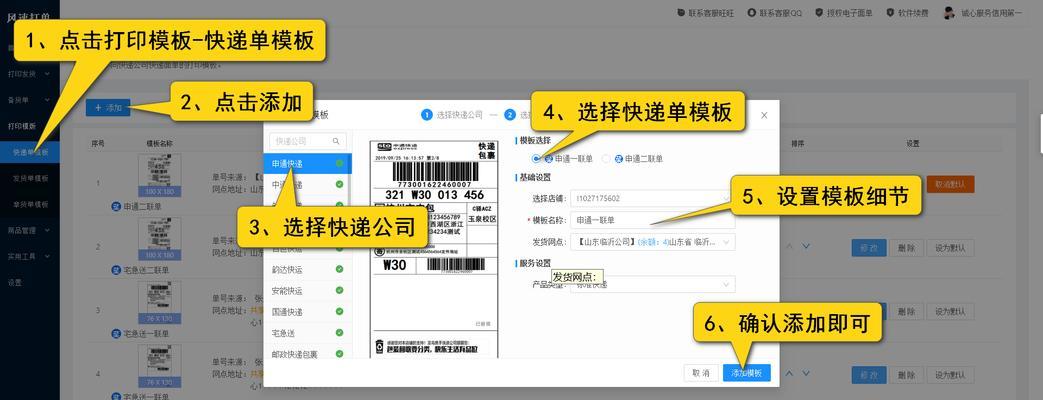Click 设为默认 on table row 4
Screen dimensions: 1043x400
pos(950,375)
